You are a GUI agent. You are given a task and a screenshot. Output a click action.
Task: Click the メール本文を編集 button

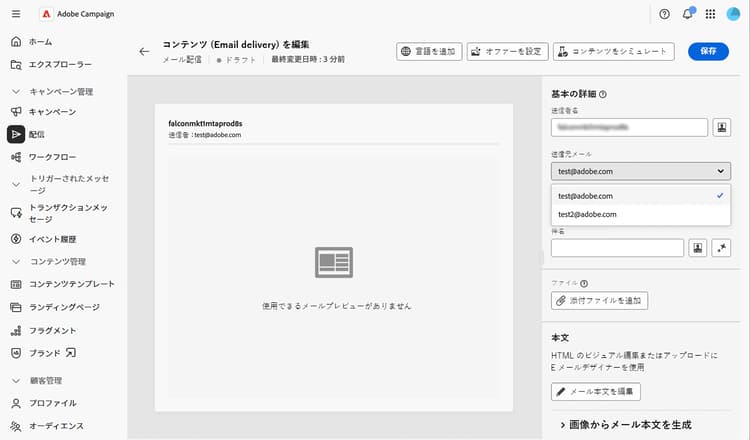596,392
